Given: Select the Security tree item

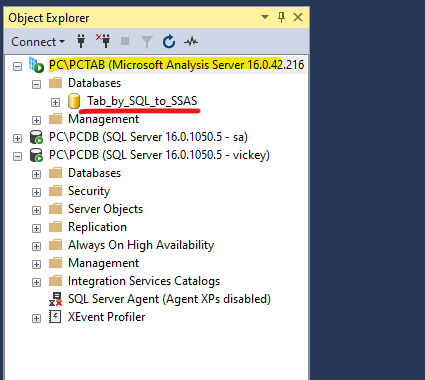Looking at the screenshot, I should pyautogui.click(x=89, y=191).
